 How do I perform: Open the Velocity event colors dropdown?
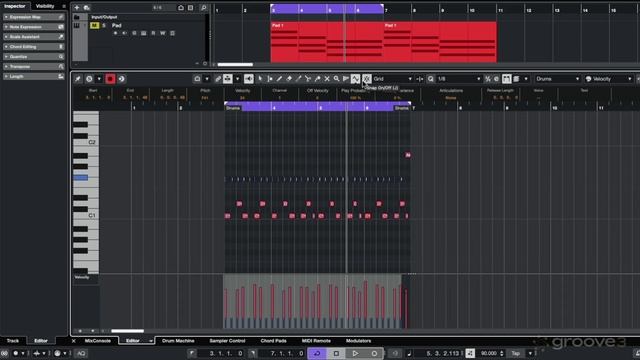(x=609, y=79)
